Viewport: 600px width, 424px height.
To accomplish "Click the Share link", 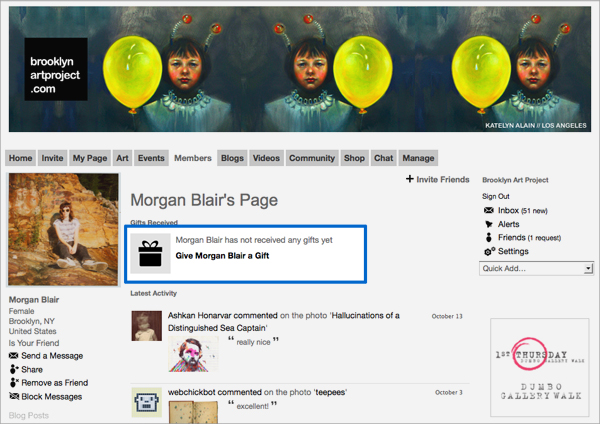I will (32, 370).
